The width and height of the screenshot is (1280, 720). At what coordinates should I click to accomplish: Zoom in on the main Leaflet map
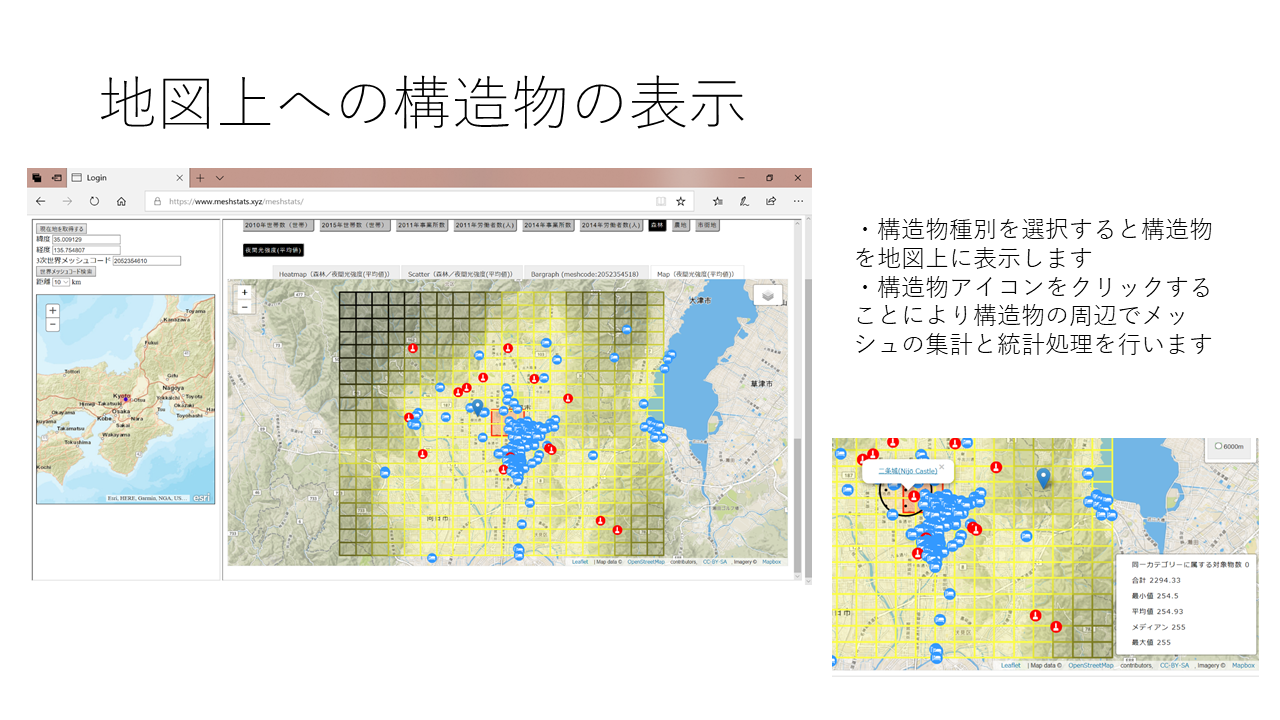pos(244,293)
